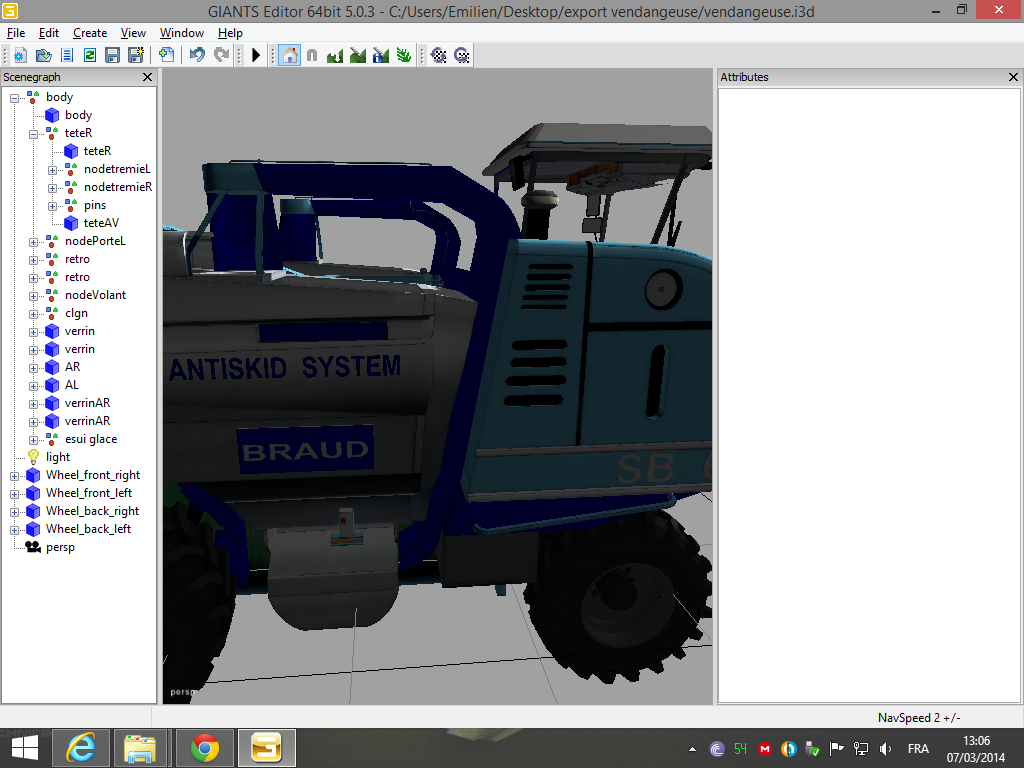Expand the nodetremieR node

click(x=52, y=189)
